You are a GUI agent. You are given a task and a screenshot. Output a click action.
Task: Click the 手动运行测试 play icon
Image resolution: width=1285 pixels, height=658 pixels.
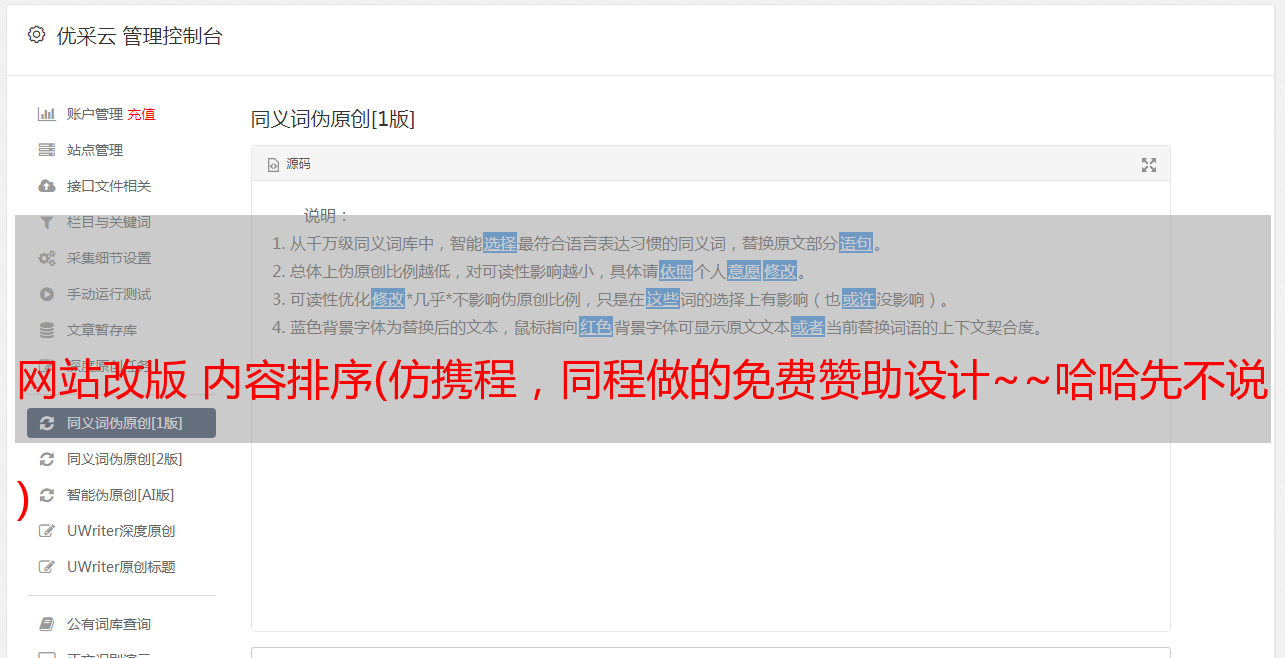(46, 294)
